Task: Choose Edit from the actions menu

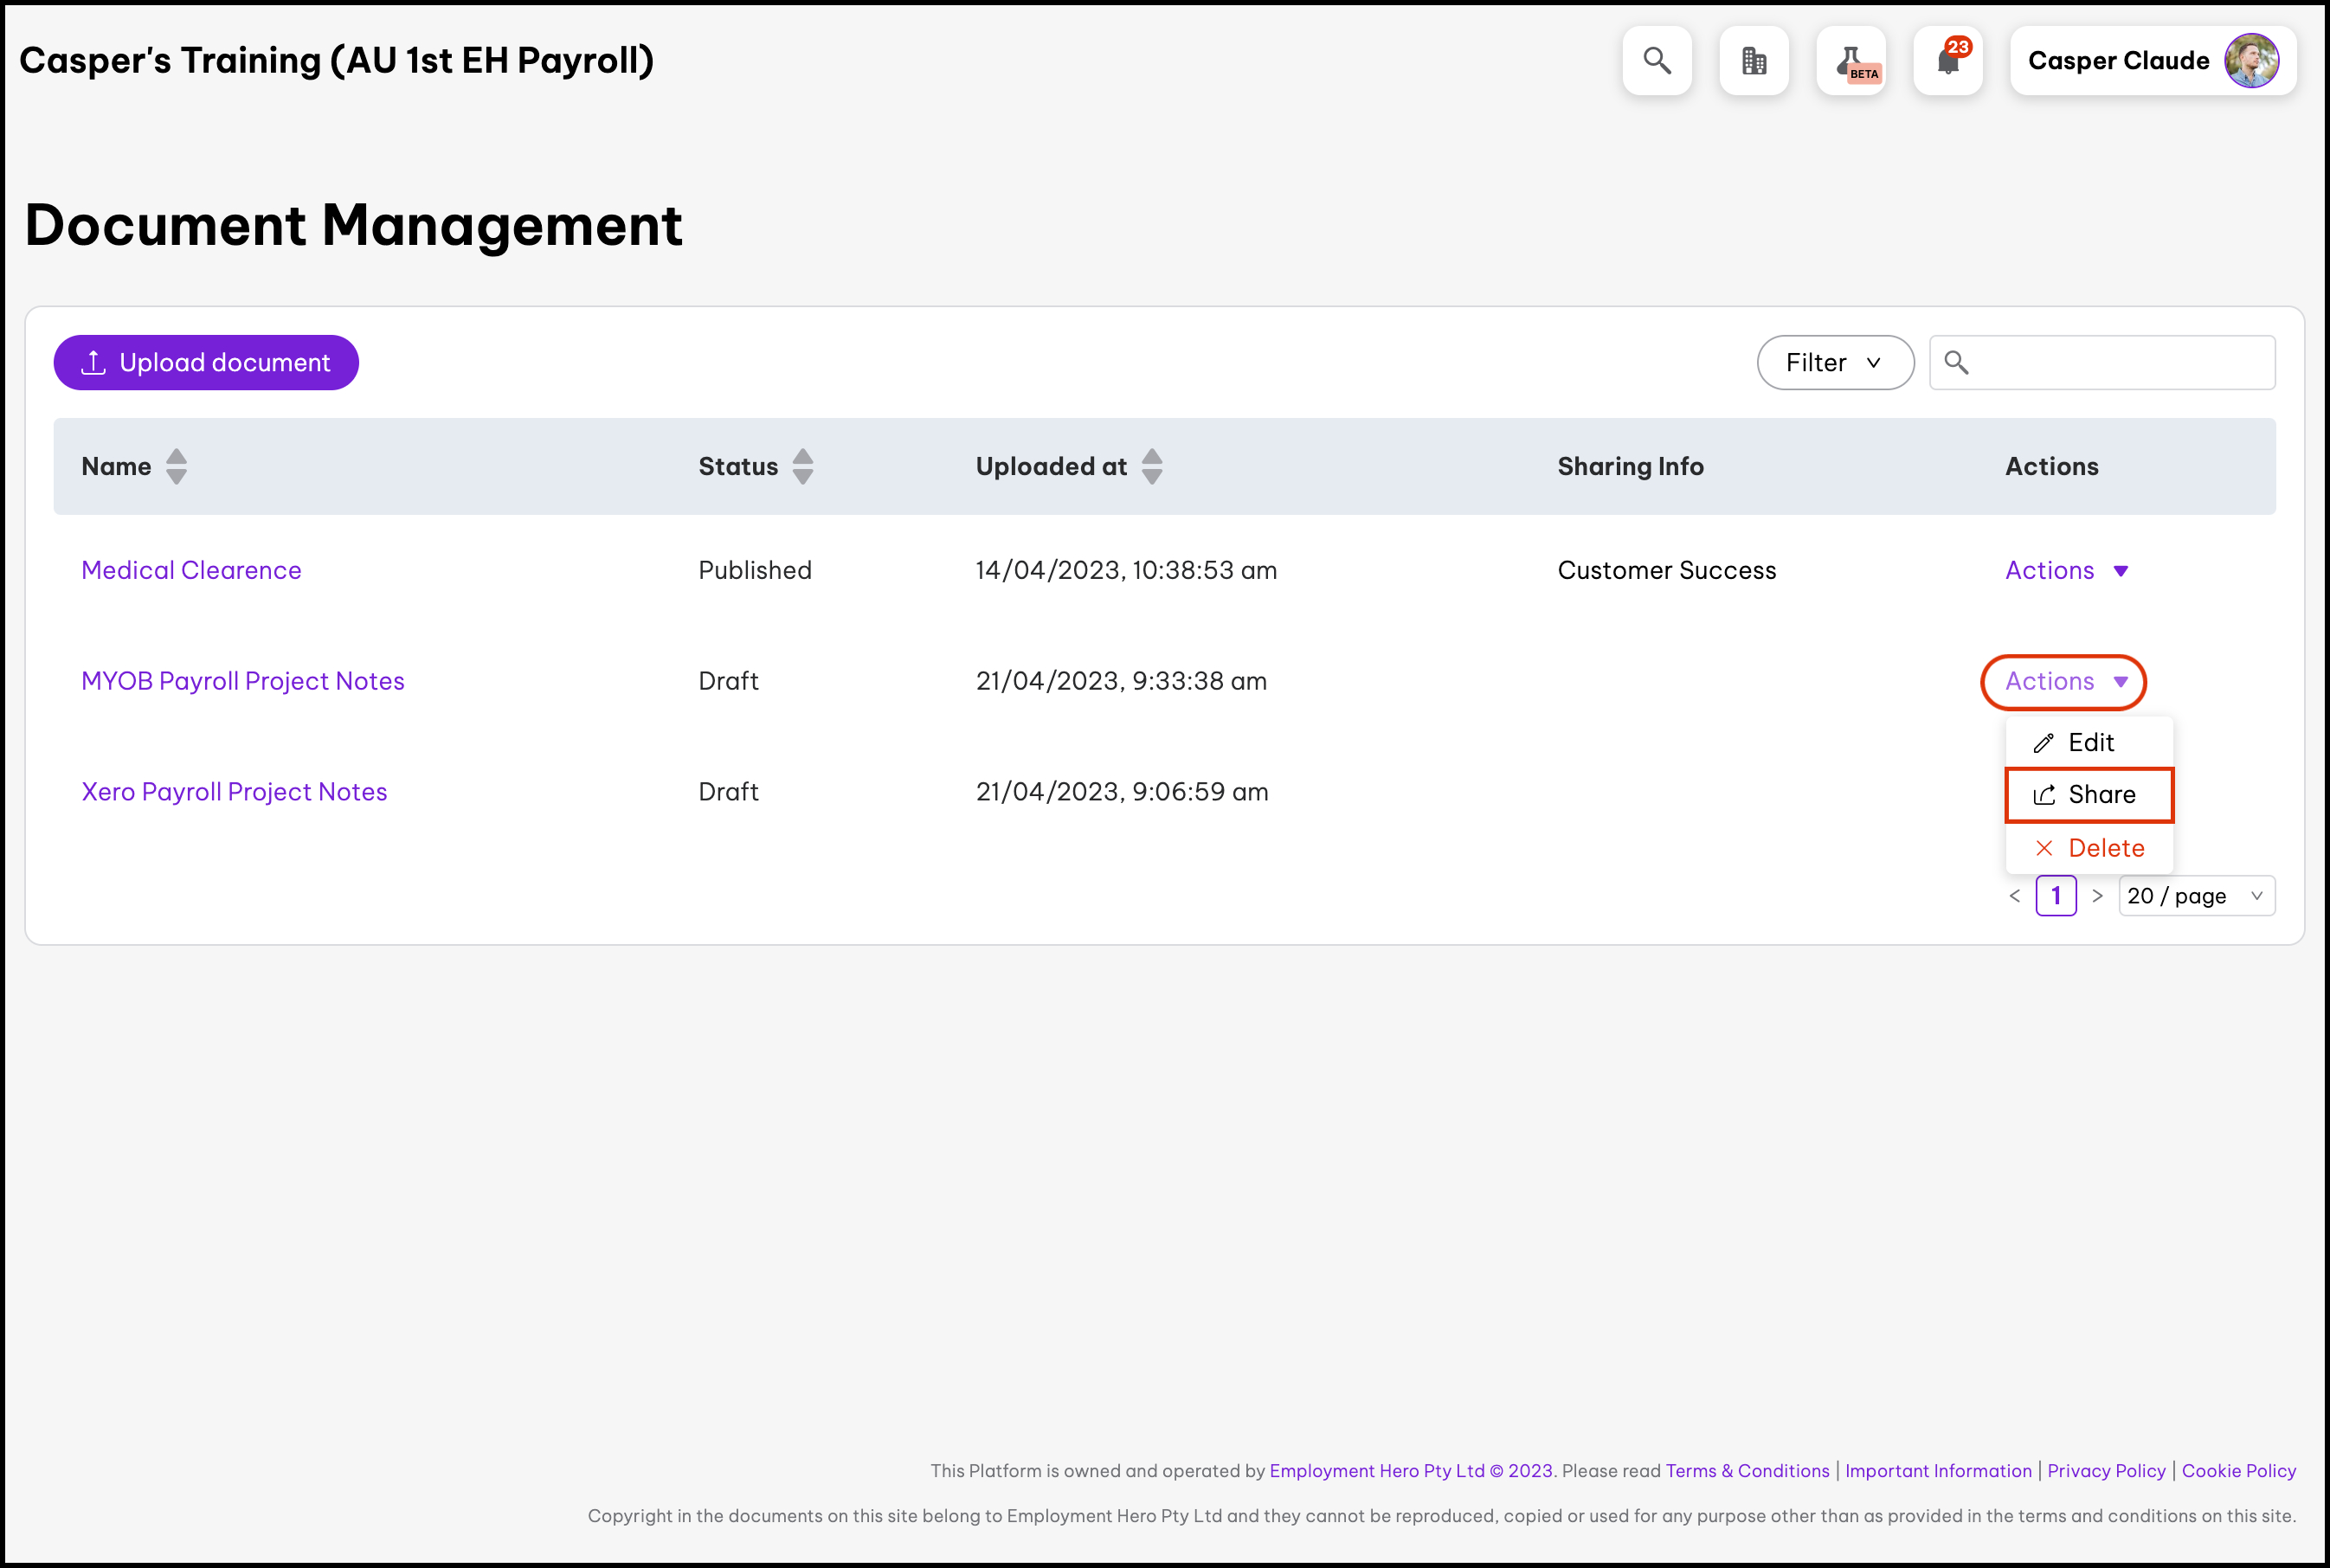Action: tap(2089, 743)
